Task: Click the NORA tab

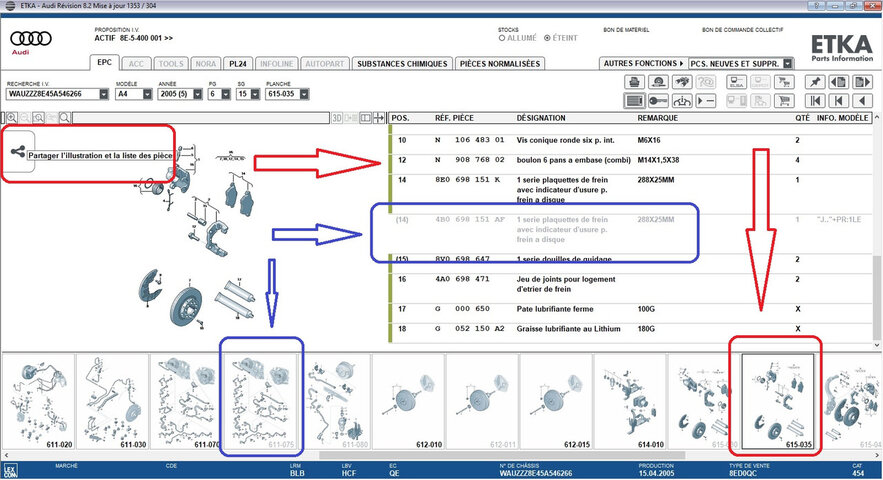Action: (206, 64)
